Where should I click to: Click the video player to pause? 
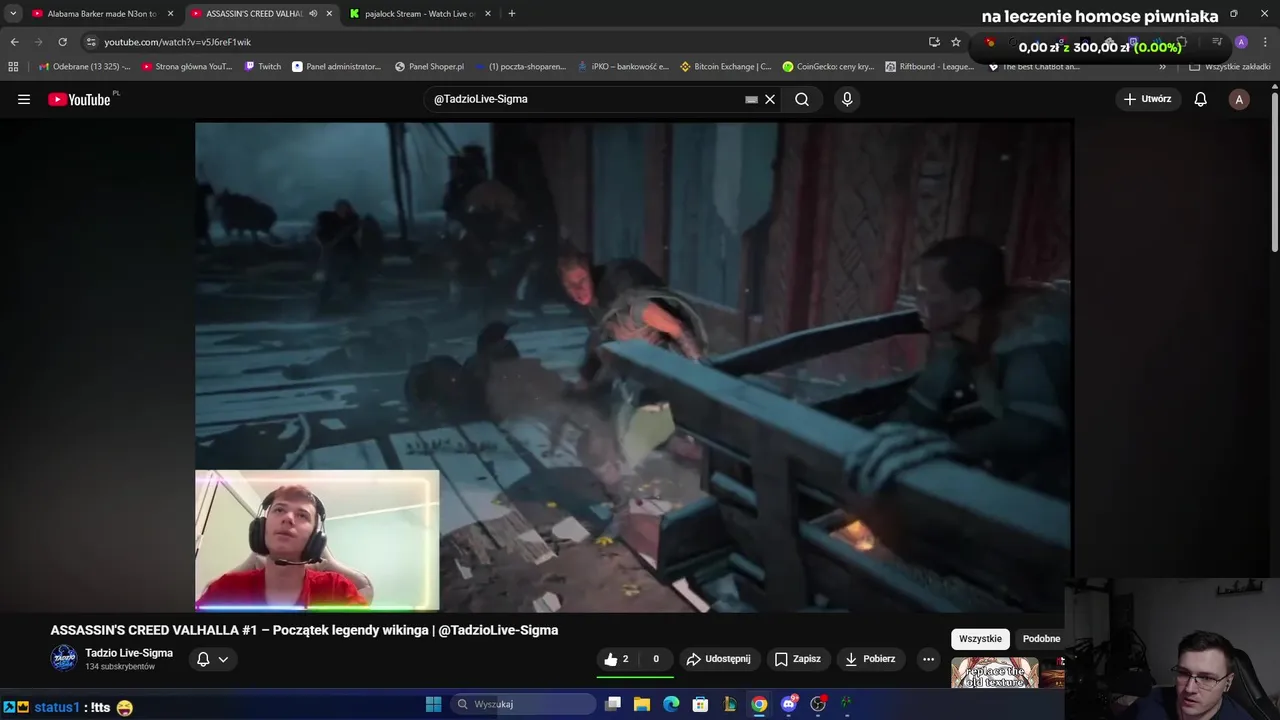pyautogui.click(x=633, y=366)
